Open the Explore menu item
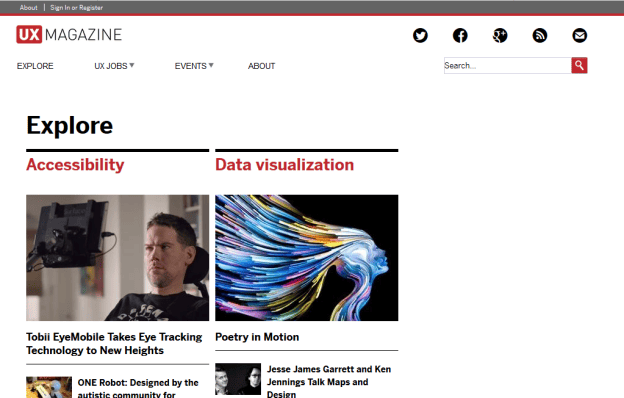 35,66
